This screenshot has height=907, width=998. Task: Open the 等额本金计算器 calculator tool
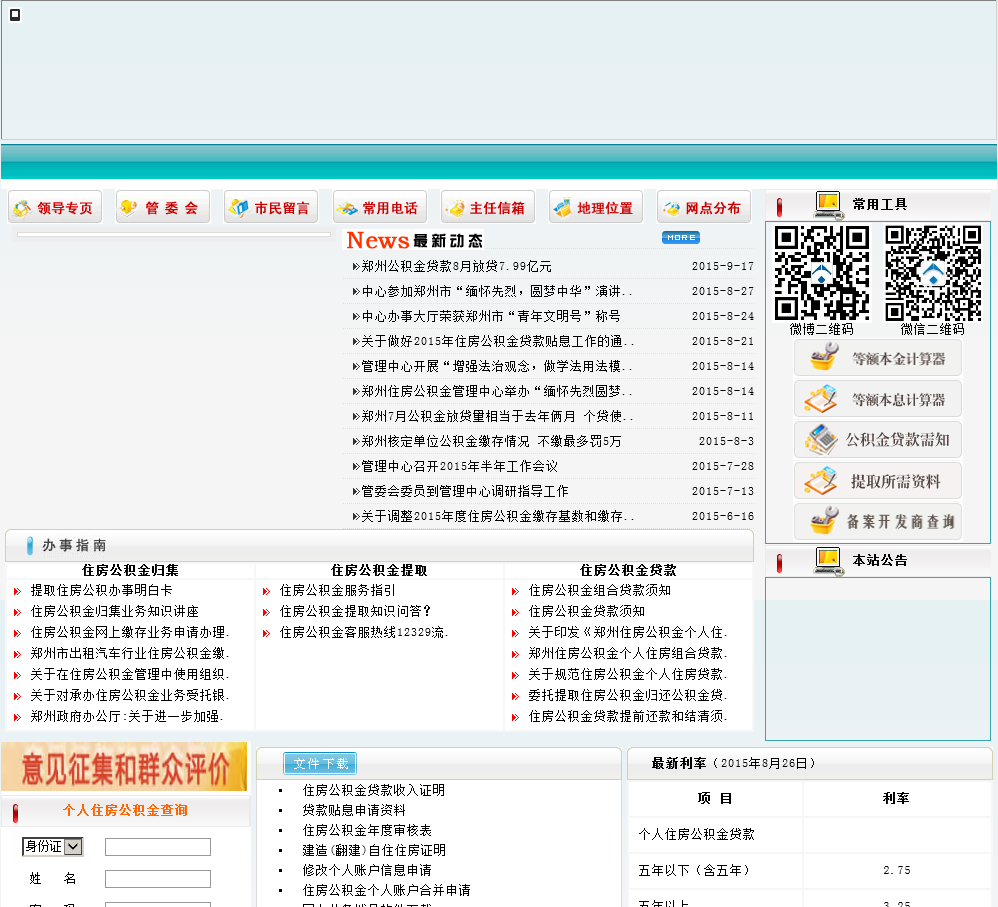(877, 358)
